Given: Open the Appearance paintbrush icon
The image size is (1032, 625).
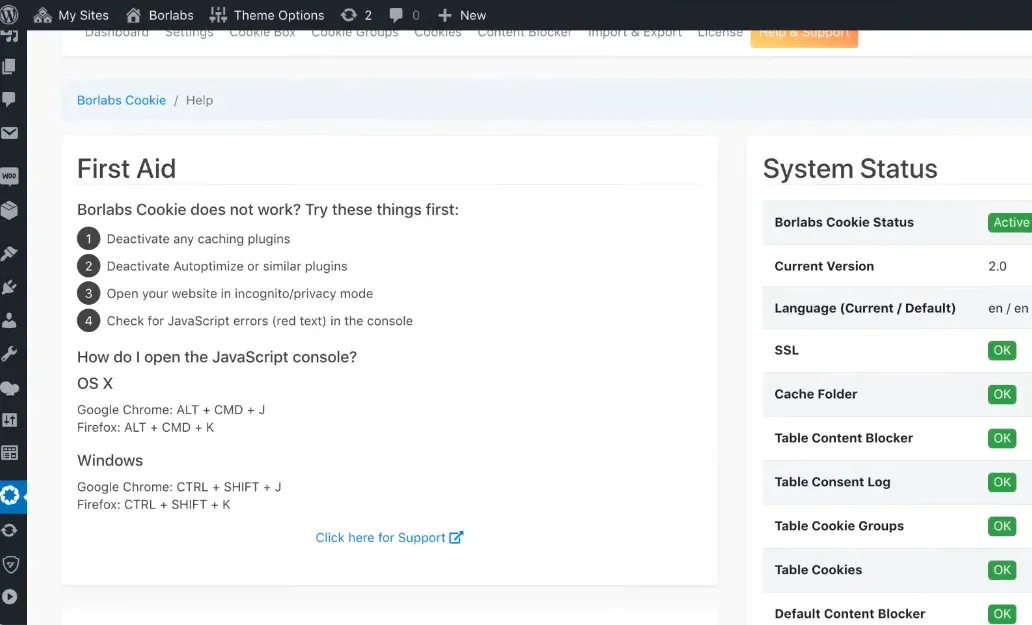Looking at the screenshot, I should (x=10, y=254).
